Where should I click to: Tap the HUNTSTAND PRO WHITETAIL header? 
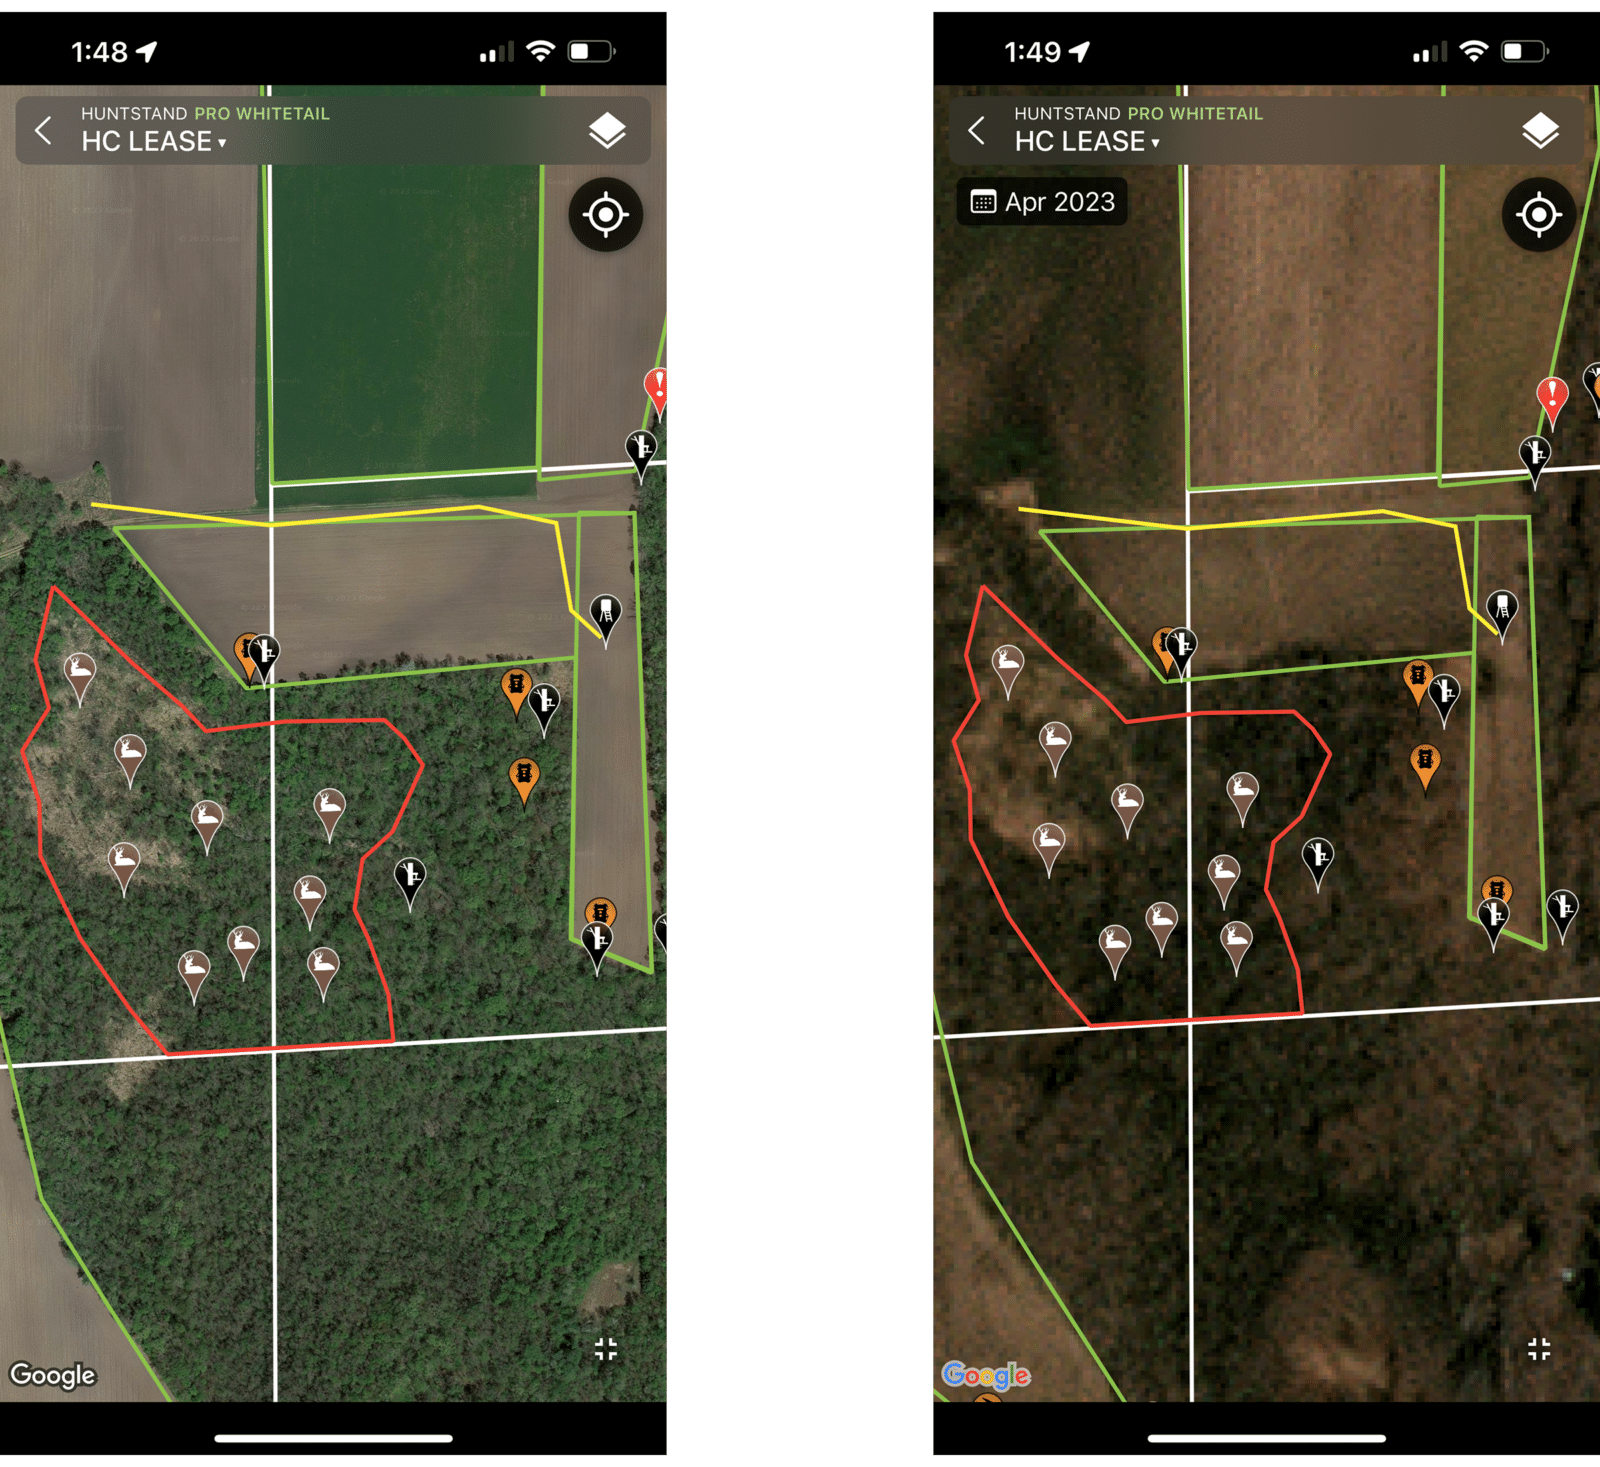(x=205, y=113)
